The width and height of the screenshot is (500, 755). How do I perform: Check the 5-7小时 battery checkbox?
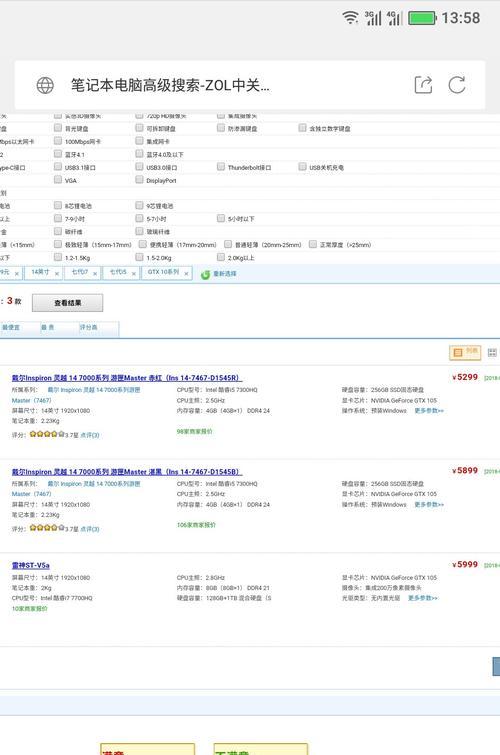139,218
